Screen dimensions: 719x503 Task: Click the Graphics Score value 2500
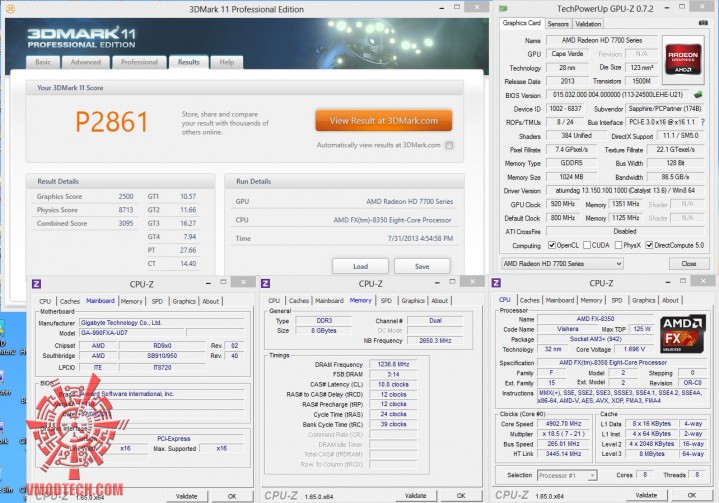[126, 197]
